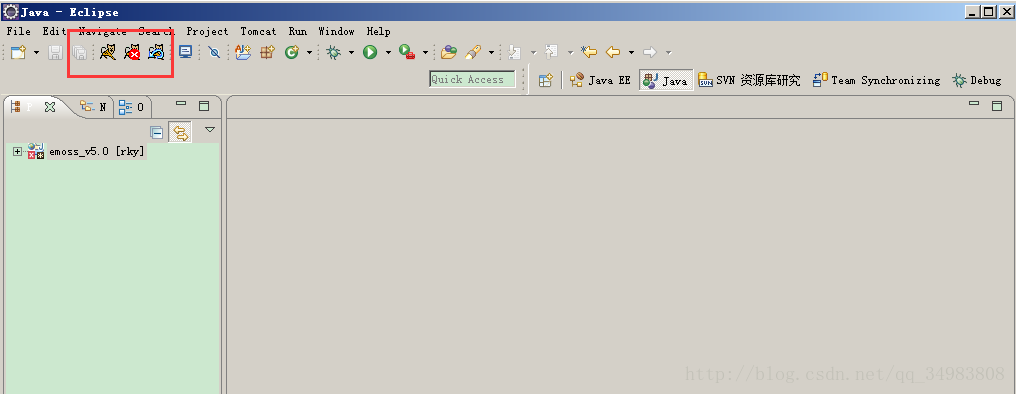Click the External Tools run icon
The width and height of the screenshot is (1016, 394).
click(407, 52)
